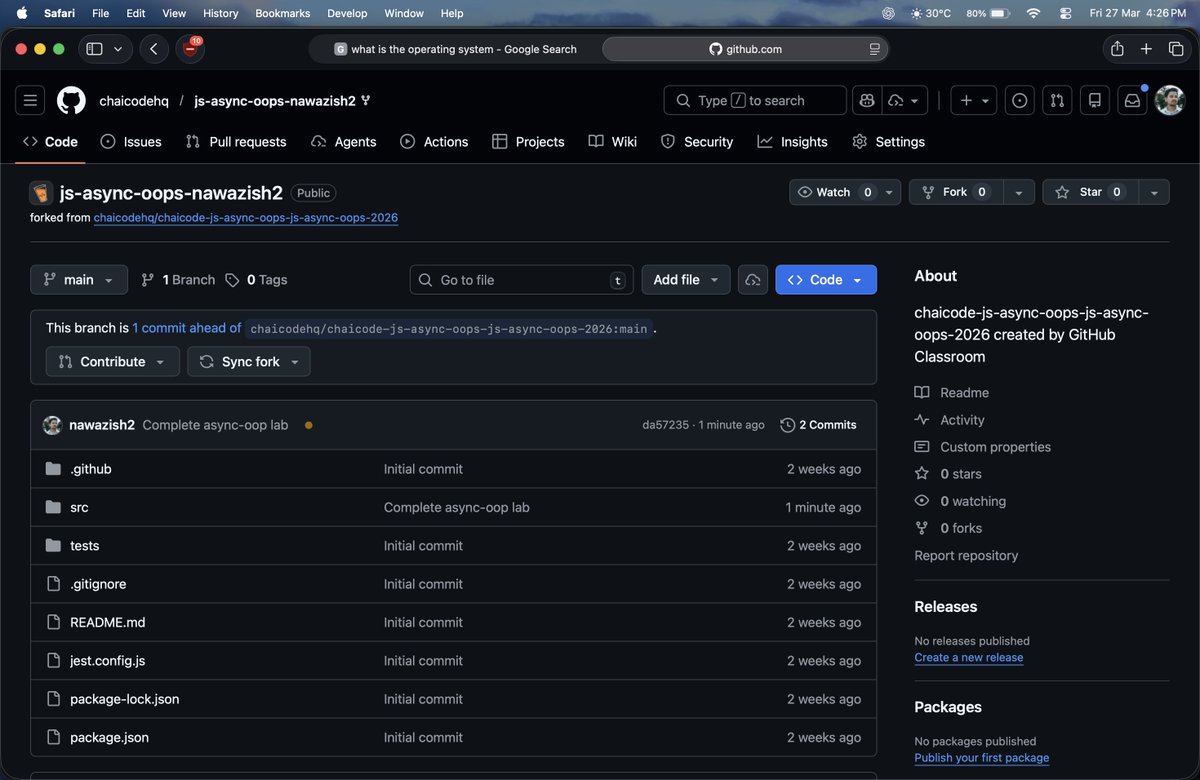Screen dimensions: 1200x780
Task: Open notifications inbox icon
Action: click(x=1132, y=100)
